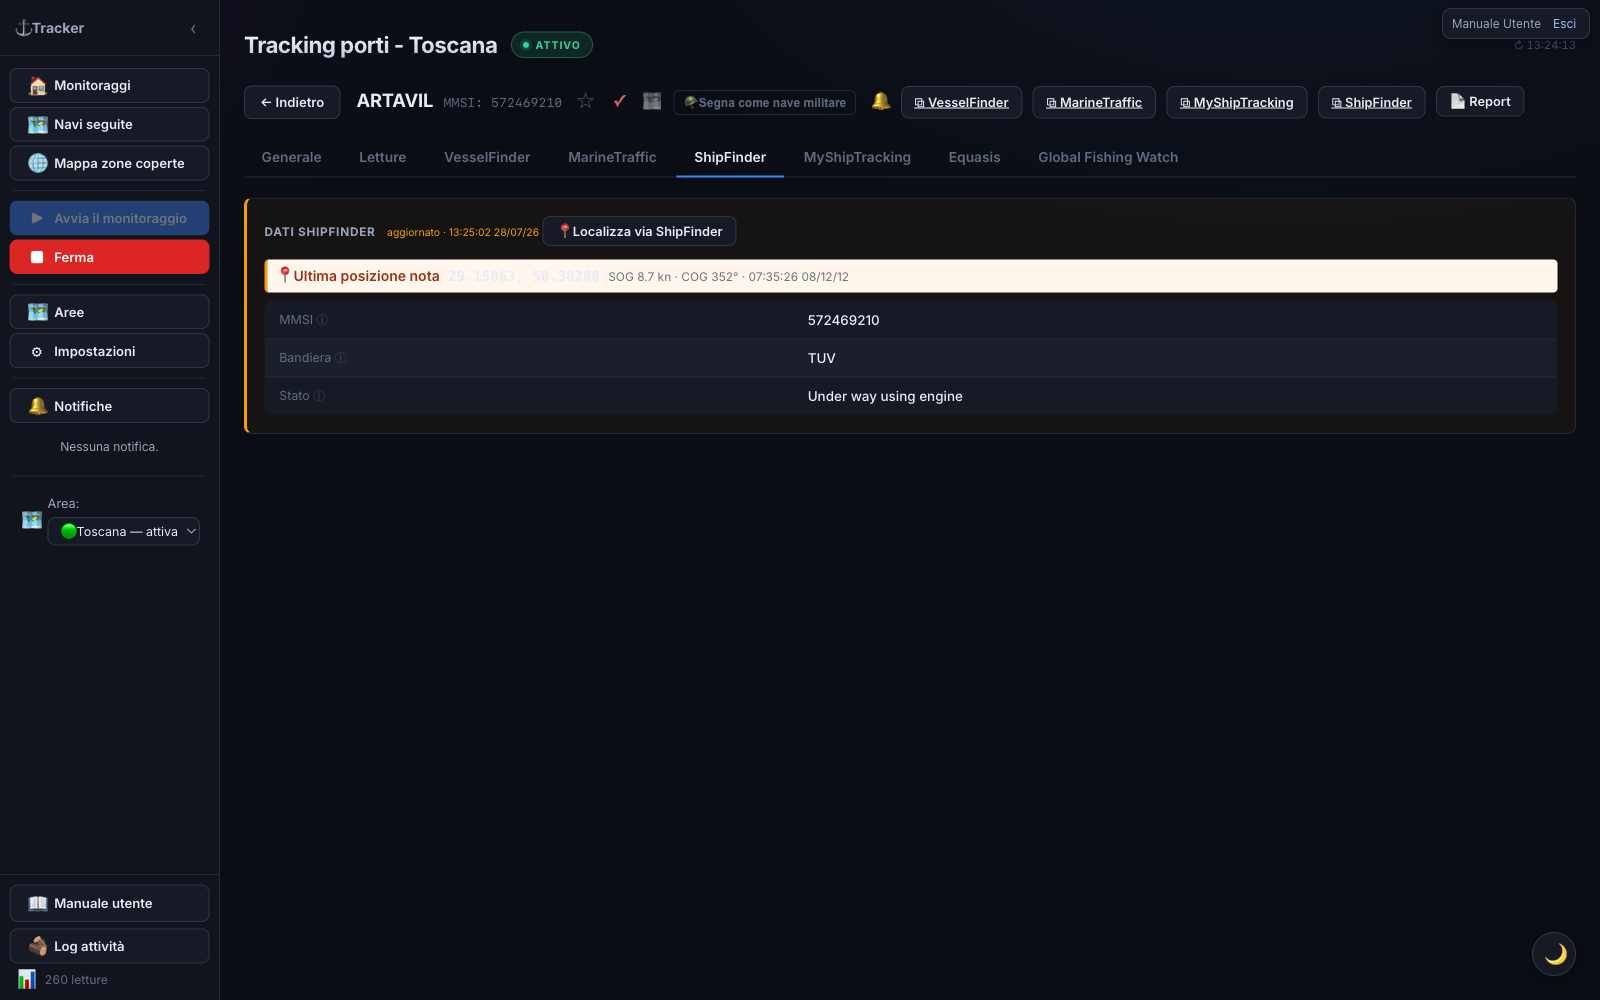Open the Toscana area dropdown
The height and width of the screenshot is (1000, 1600).
[124, 531]
